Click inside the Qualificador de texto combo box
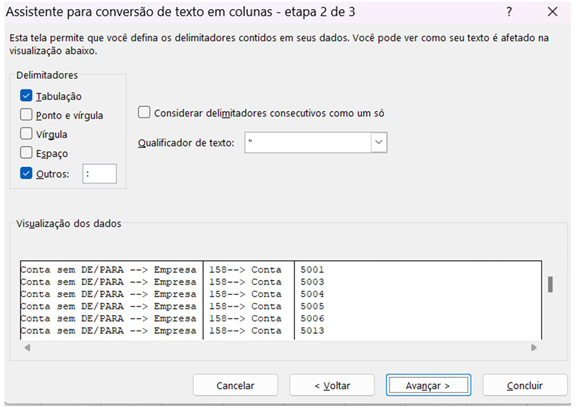This screenshot has width=577, height=410. click(308, 142)
